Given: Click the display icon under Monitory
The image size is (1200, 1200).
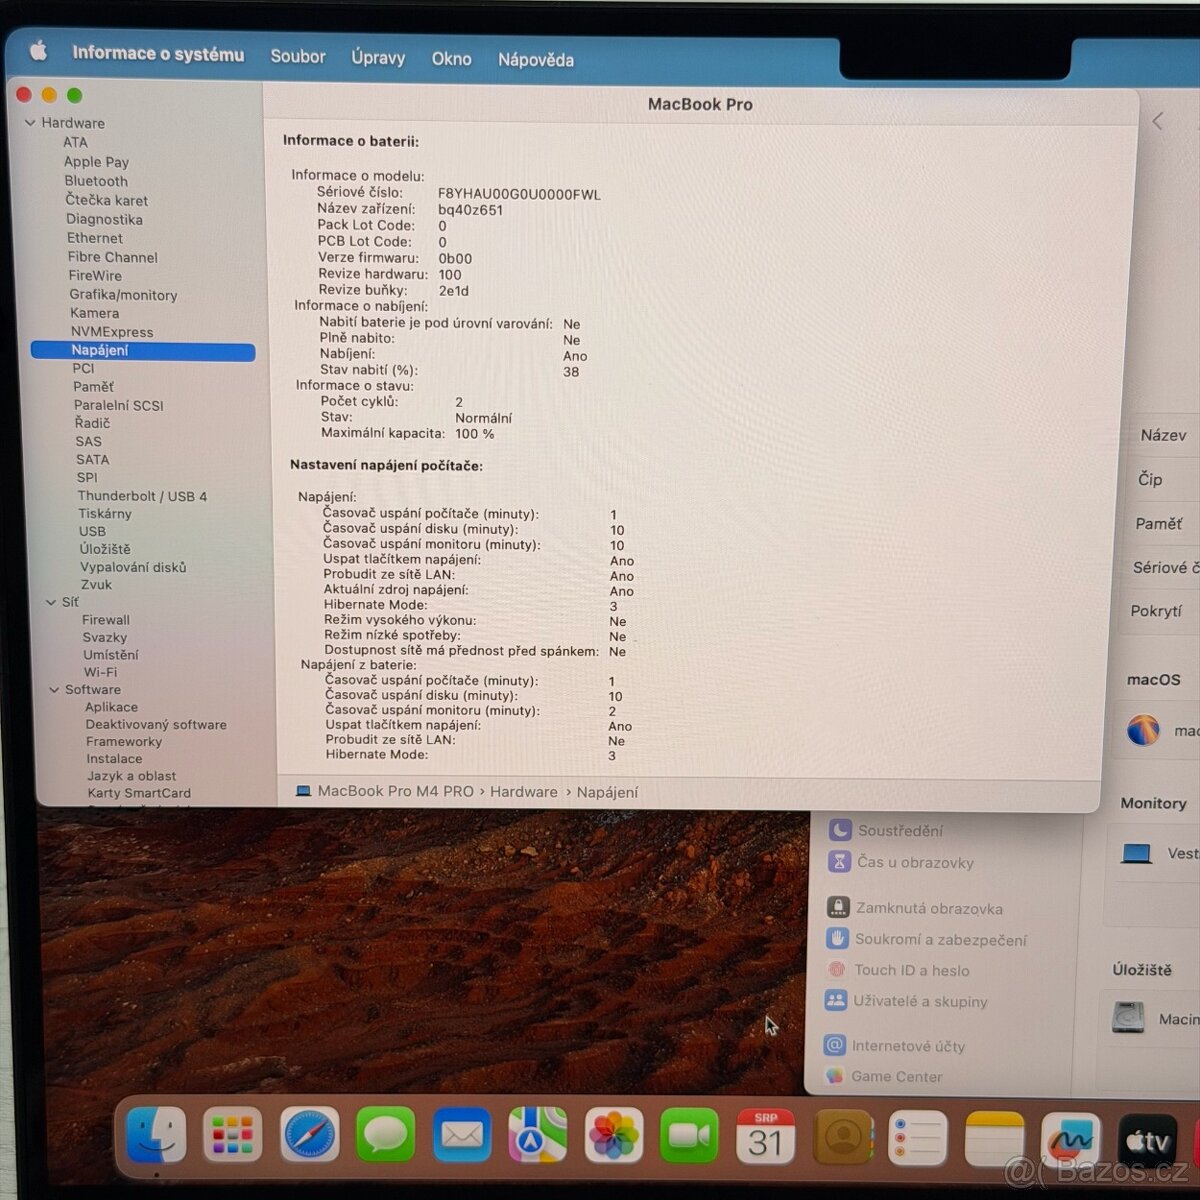Looking at the screenshot, I should pos(1136,854).
